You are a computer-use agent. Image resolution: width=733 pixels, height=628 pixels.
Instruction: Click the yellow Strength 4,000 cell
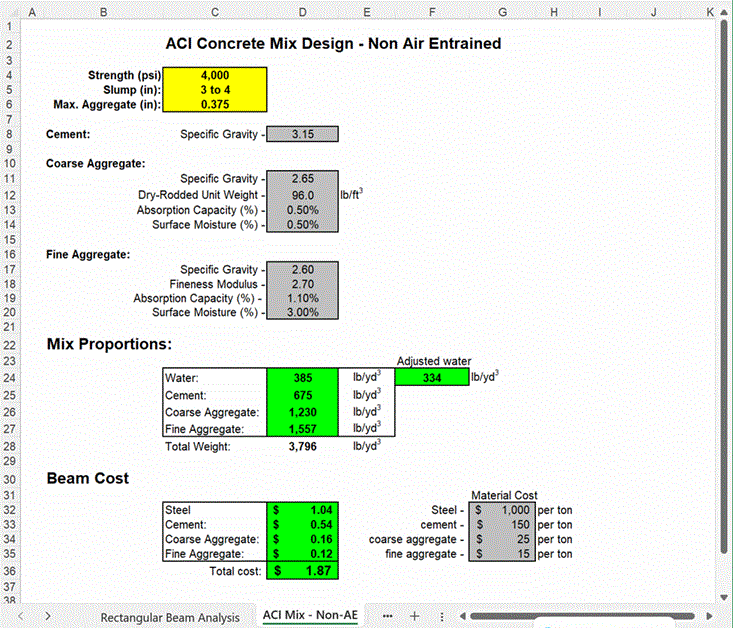click(x=215, y=75)
